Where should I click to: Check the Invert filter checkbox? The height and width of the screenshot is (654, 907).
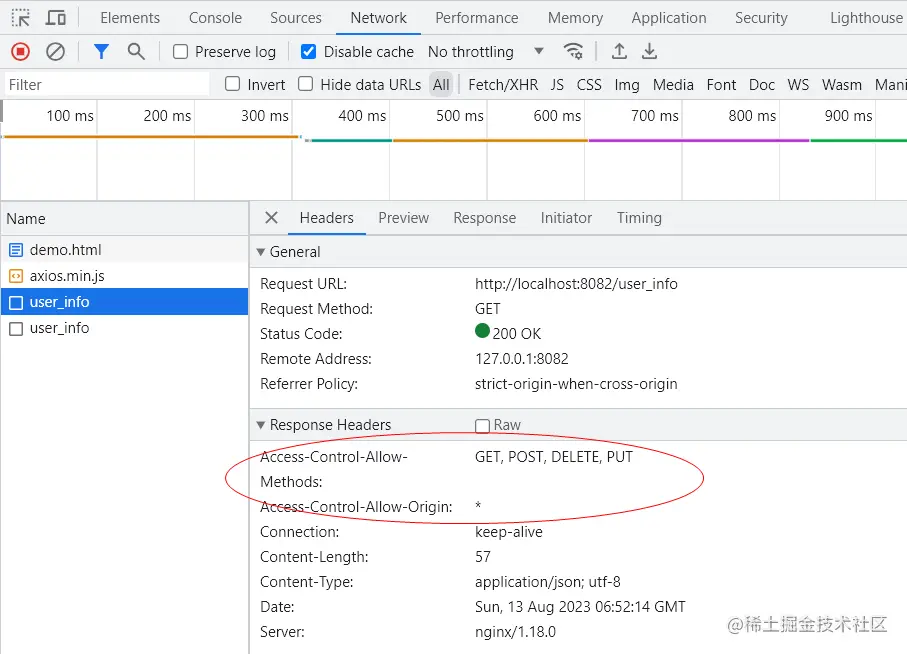(233, 84)
